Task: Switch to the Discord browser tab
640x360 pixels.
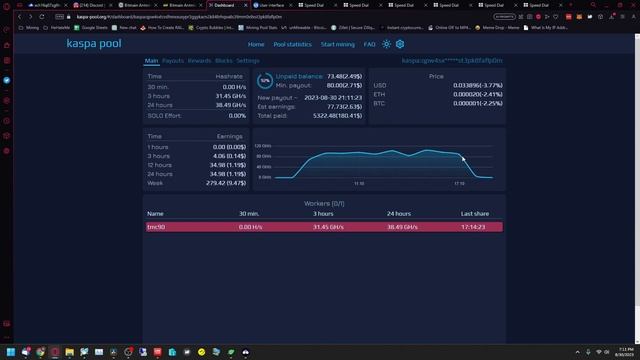Action: (92, 5)
